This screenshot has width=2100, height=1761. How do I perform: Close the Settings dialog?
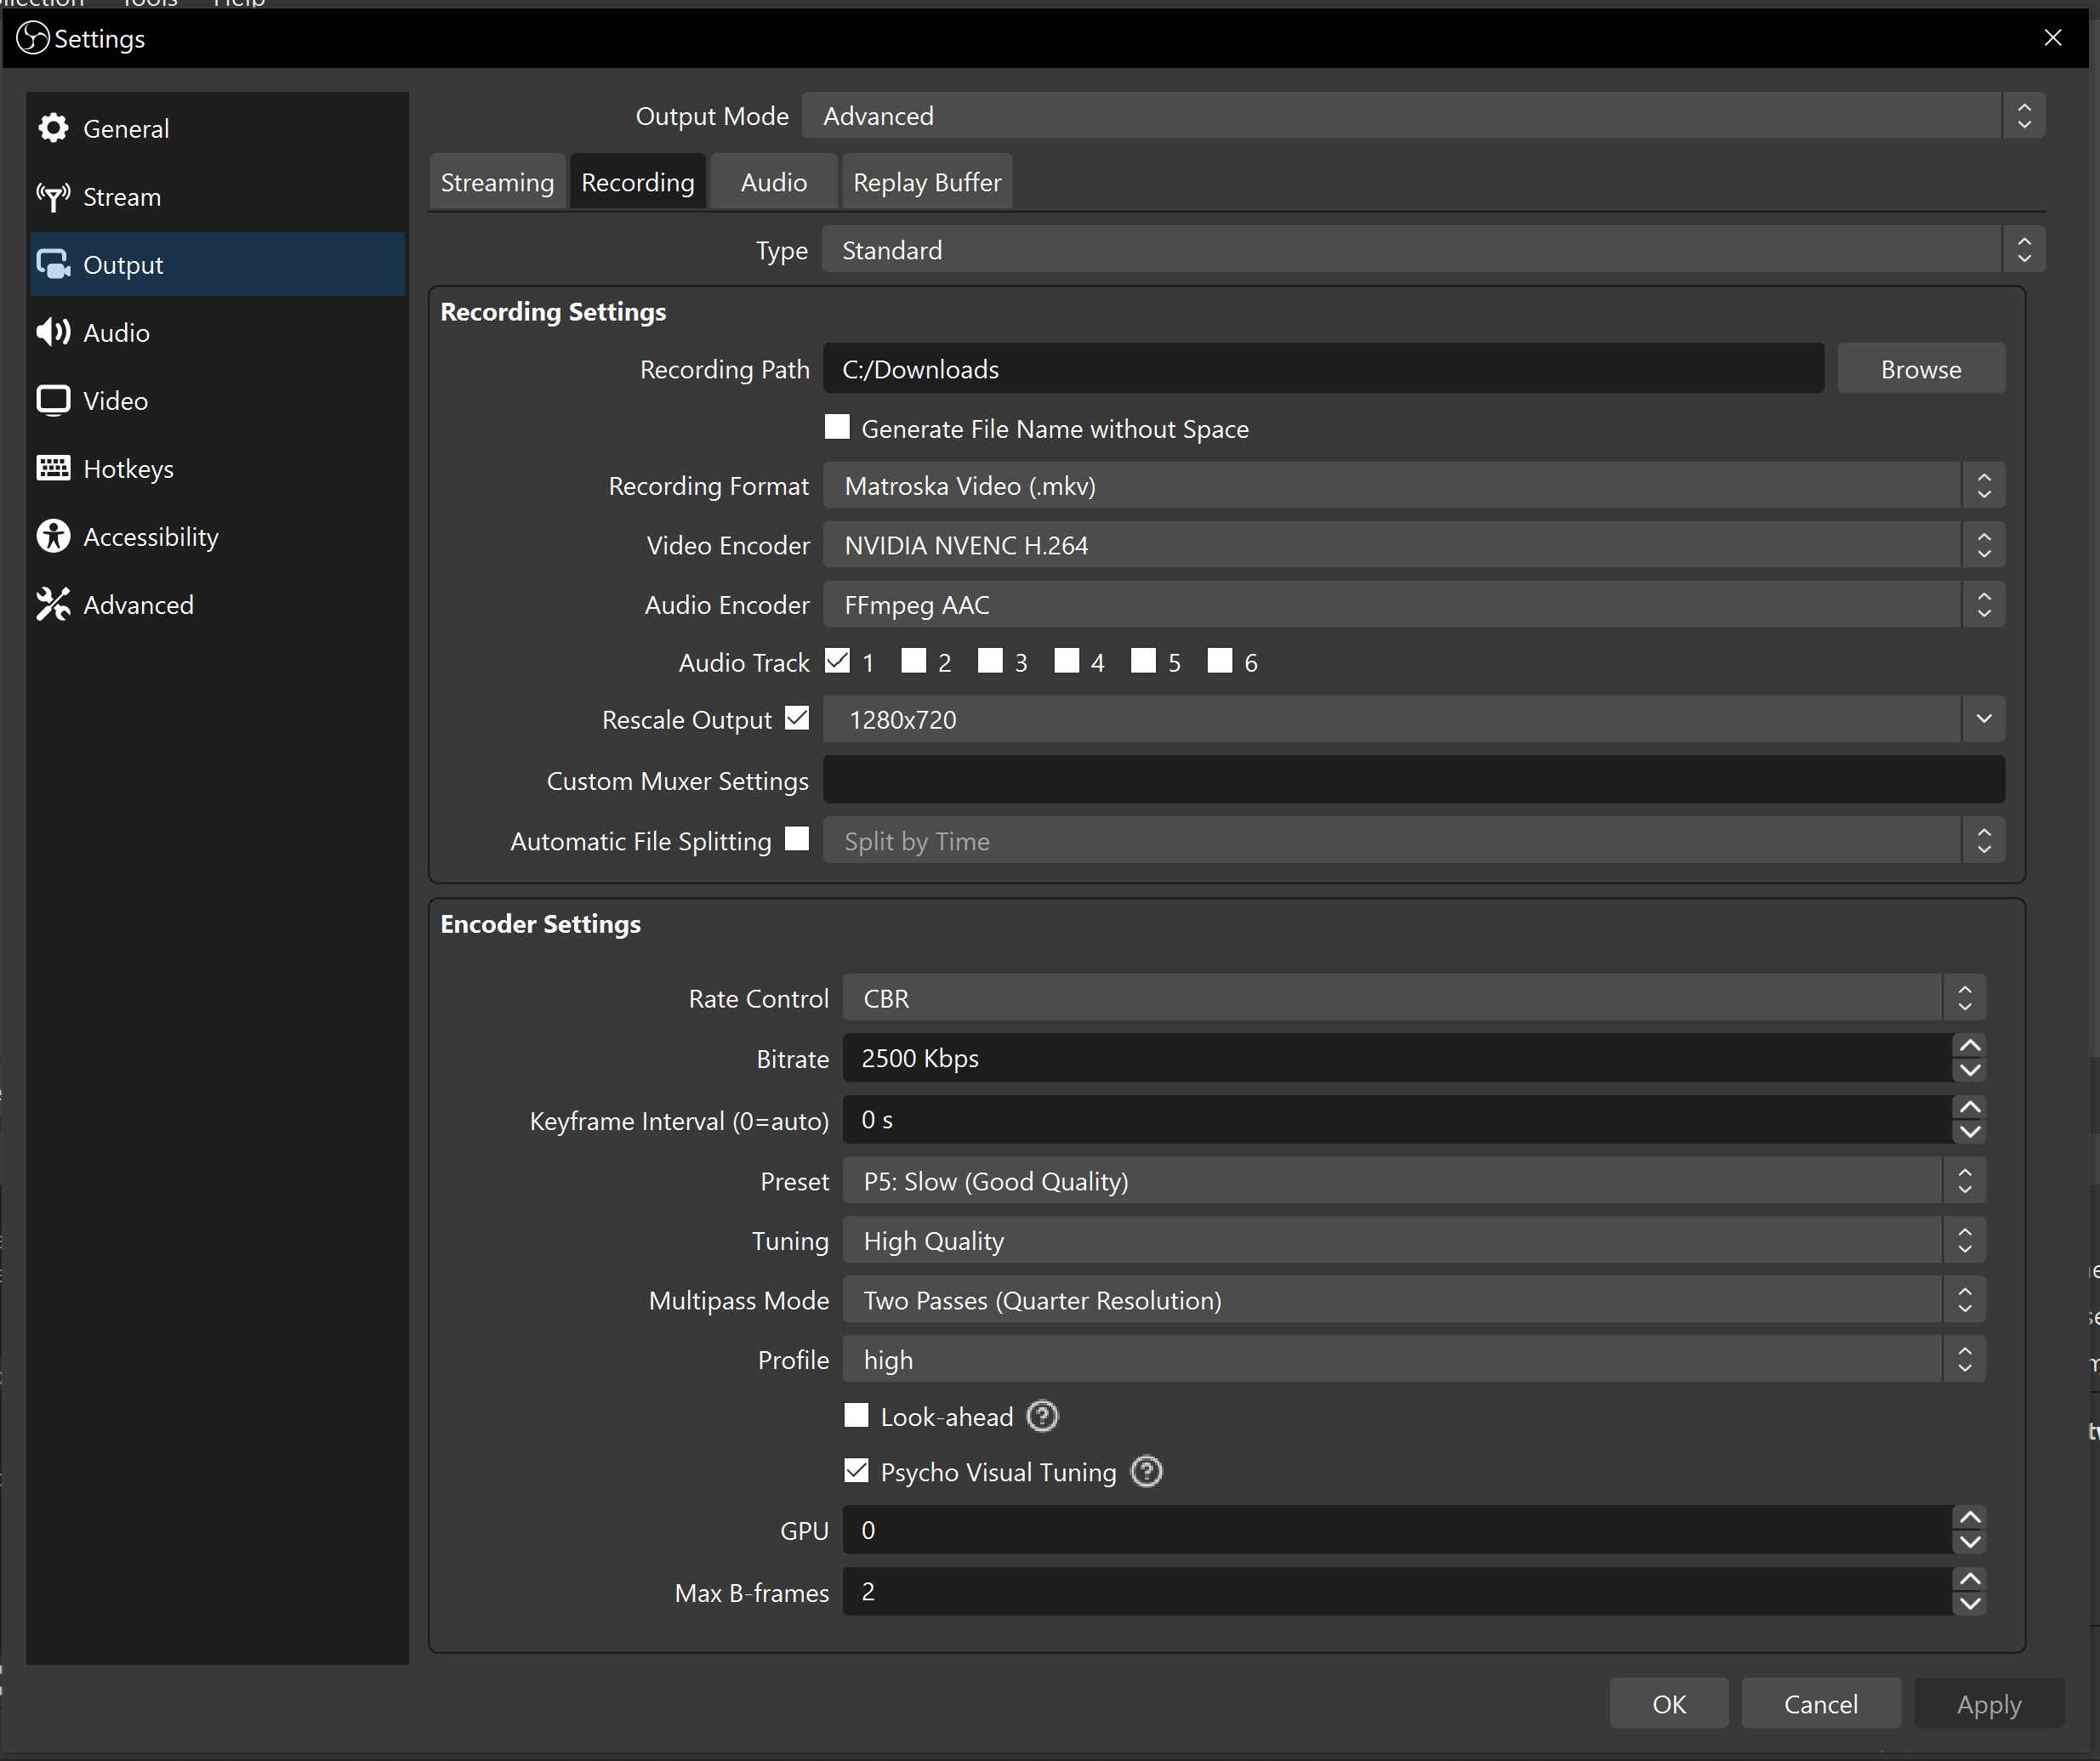2053,38
